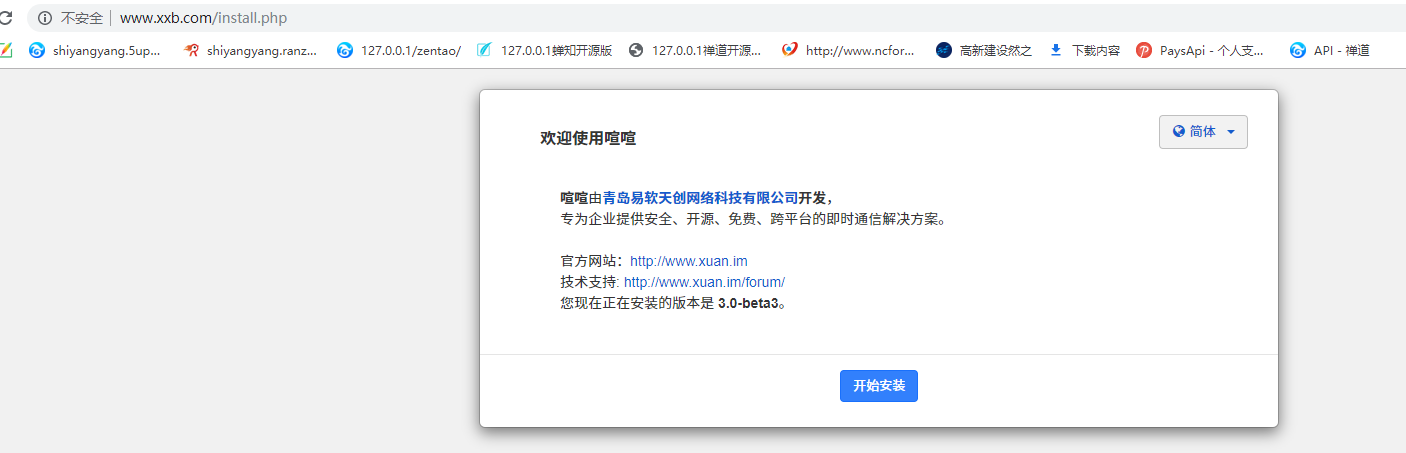Open the API - 禅道 bookmark
Screen dimensions: 1406x453
click(1330, 50)
